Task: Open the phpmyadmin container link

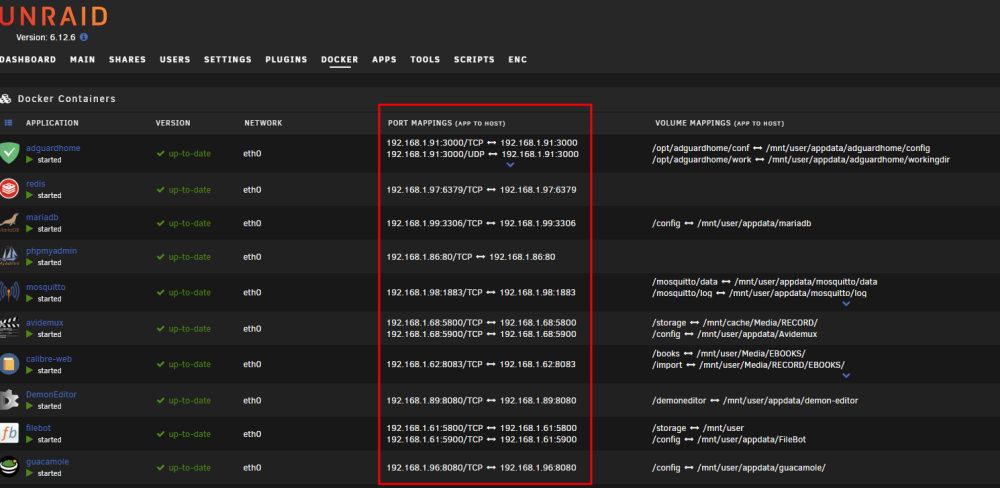Action: click(52, 251)
